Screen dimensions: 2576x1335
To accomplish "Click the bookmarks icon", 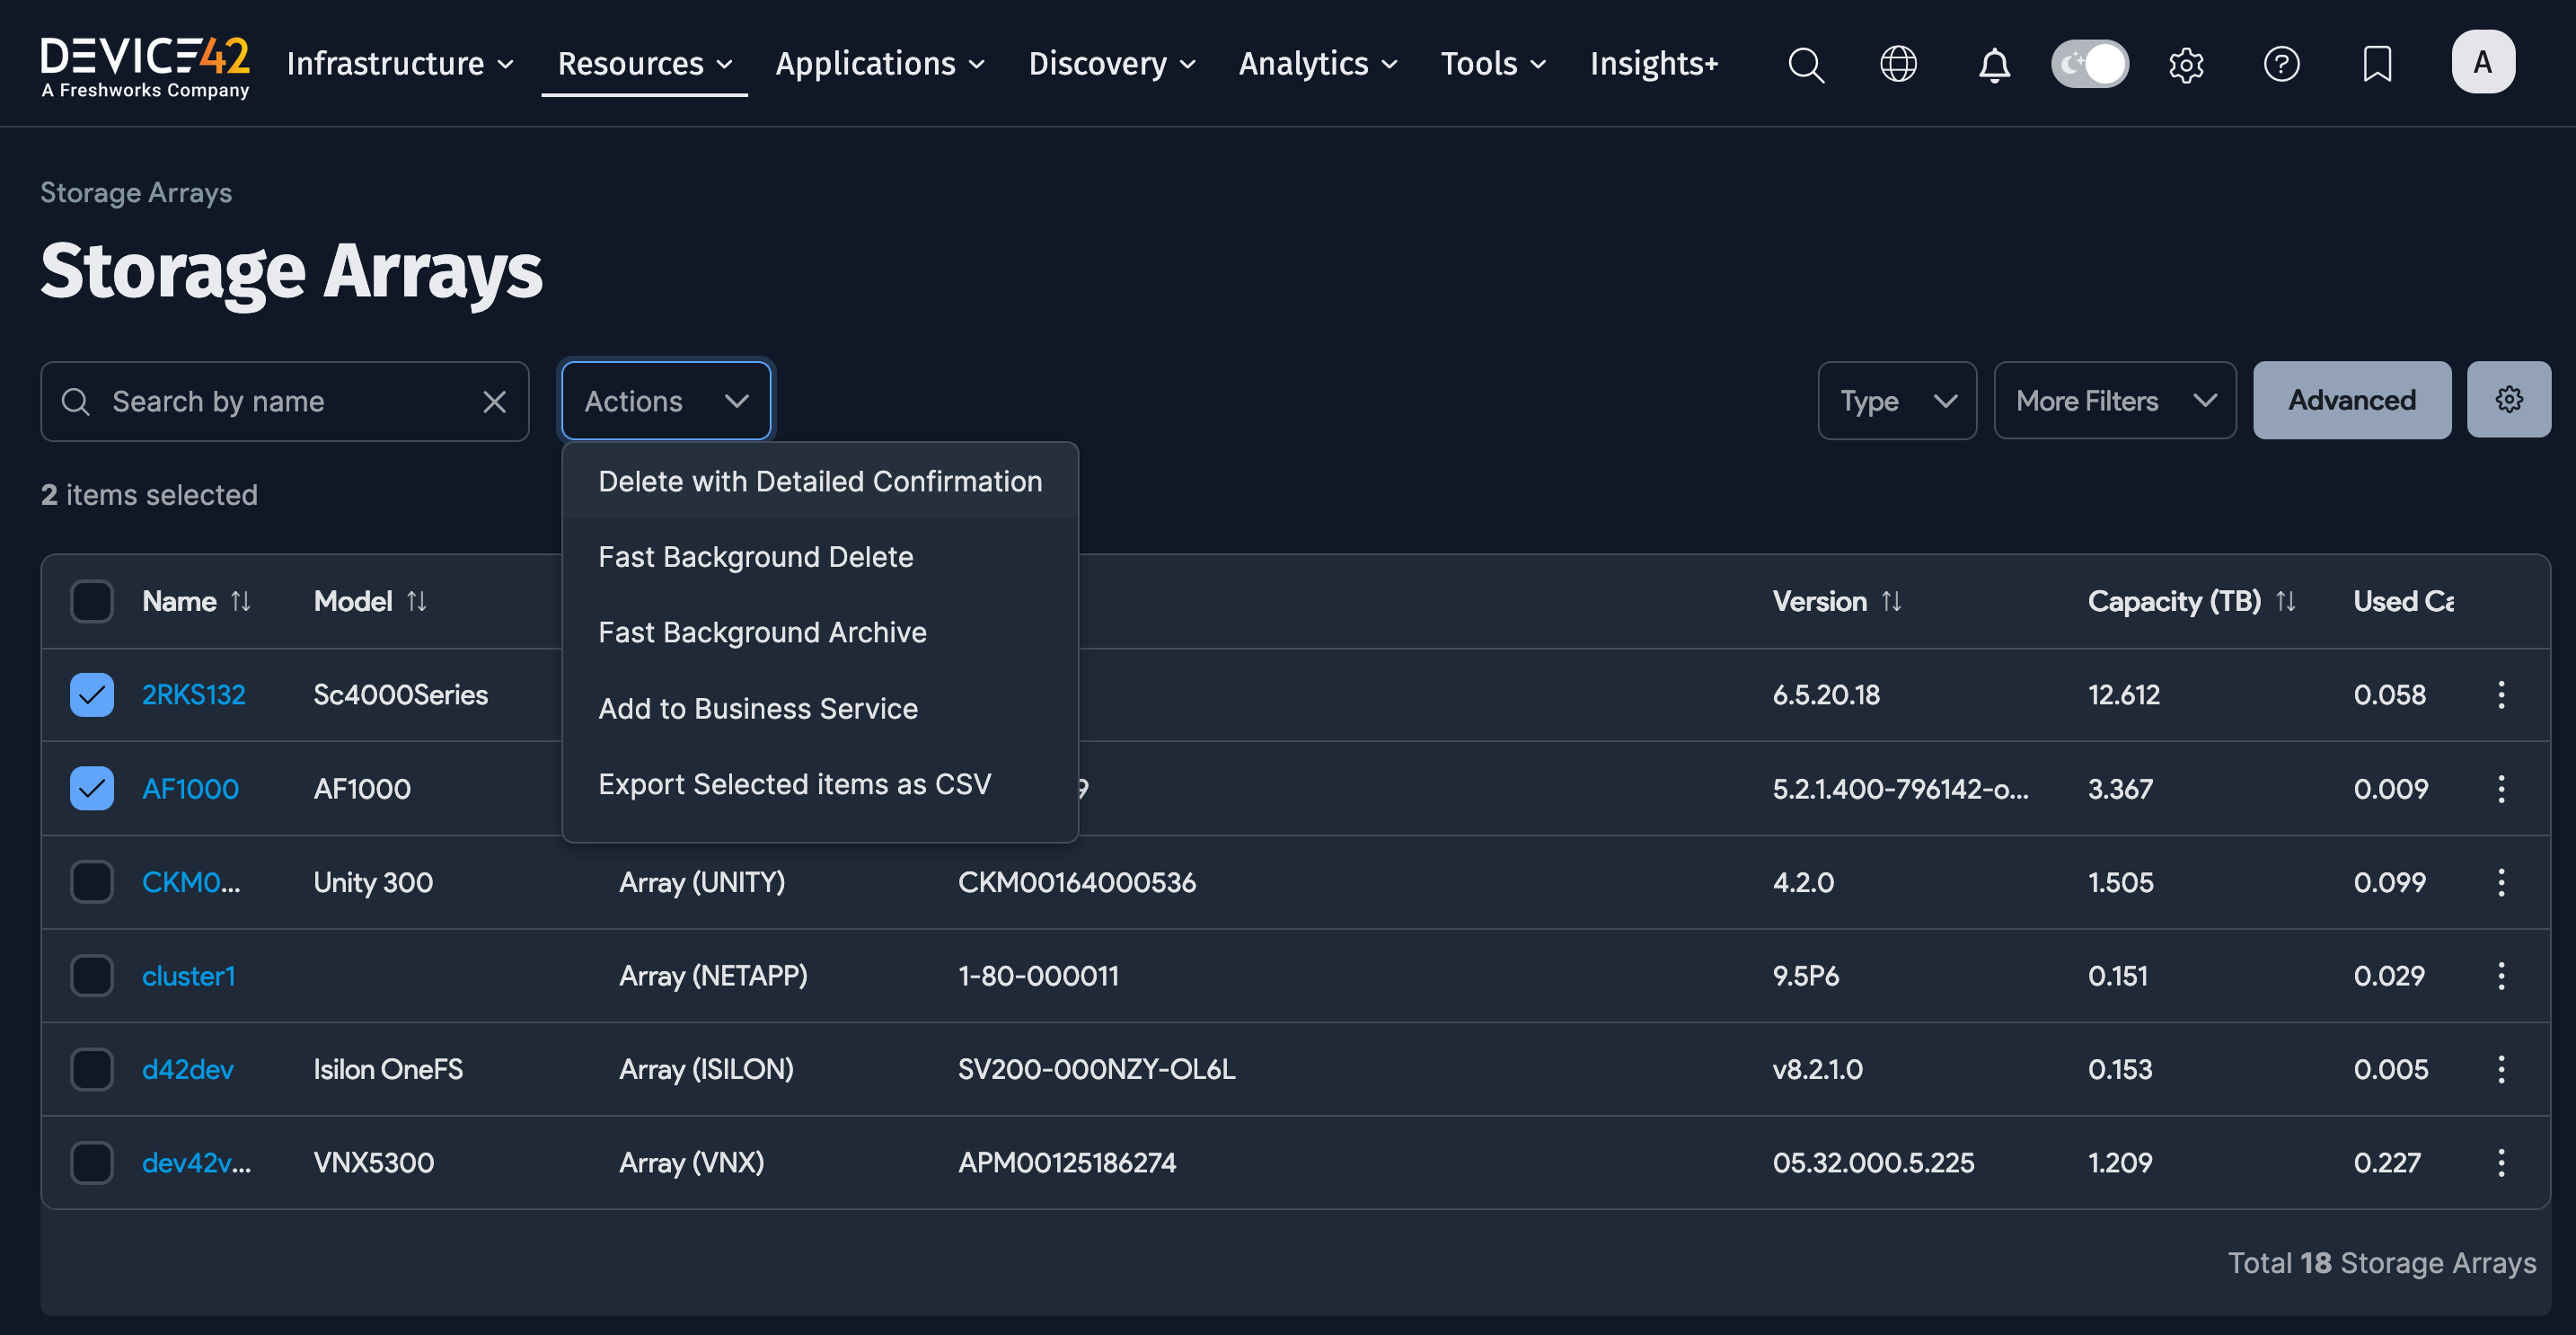I will [2377, 64].
